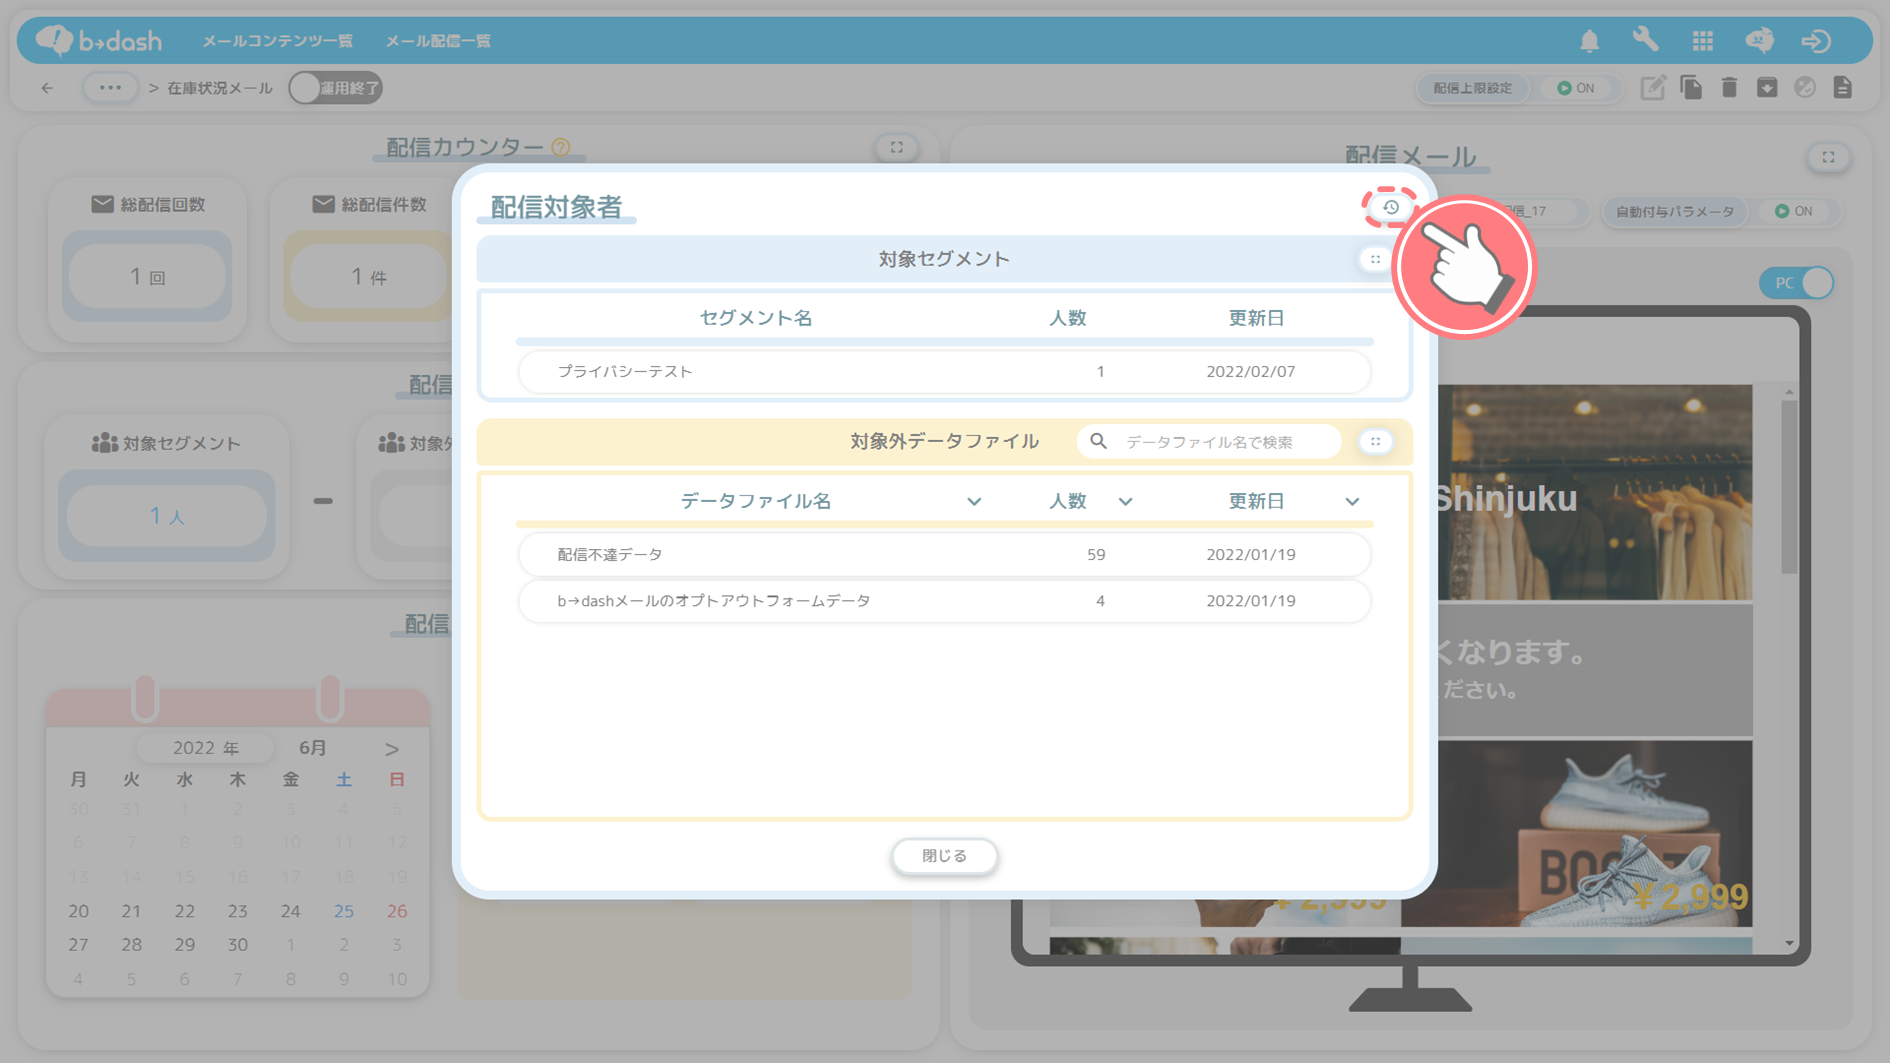This screenshot has width=1890, height=1063.
Task: Click the edit pencil icon in toolbar
Action: tap(1653, 88)
